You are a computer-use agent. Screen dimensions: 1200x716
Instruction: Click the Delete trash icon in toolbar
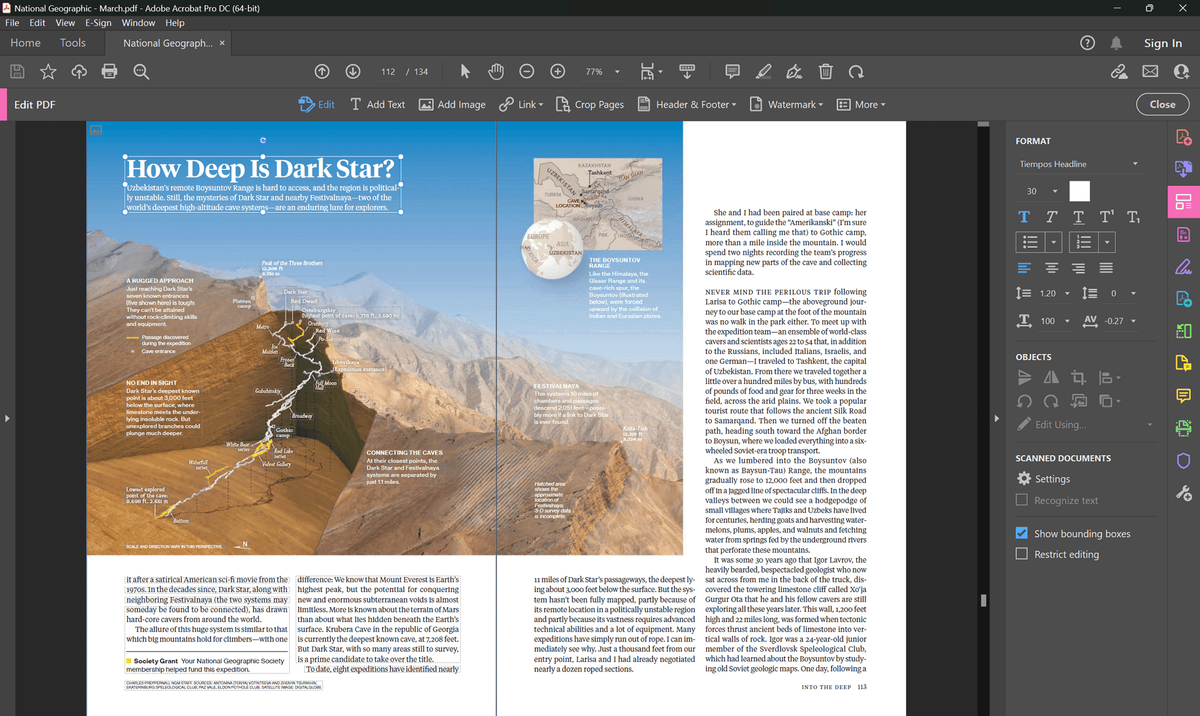coord(825,72)
